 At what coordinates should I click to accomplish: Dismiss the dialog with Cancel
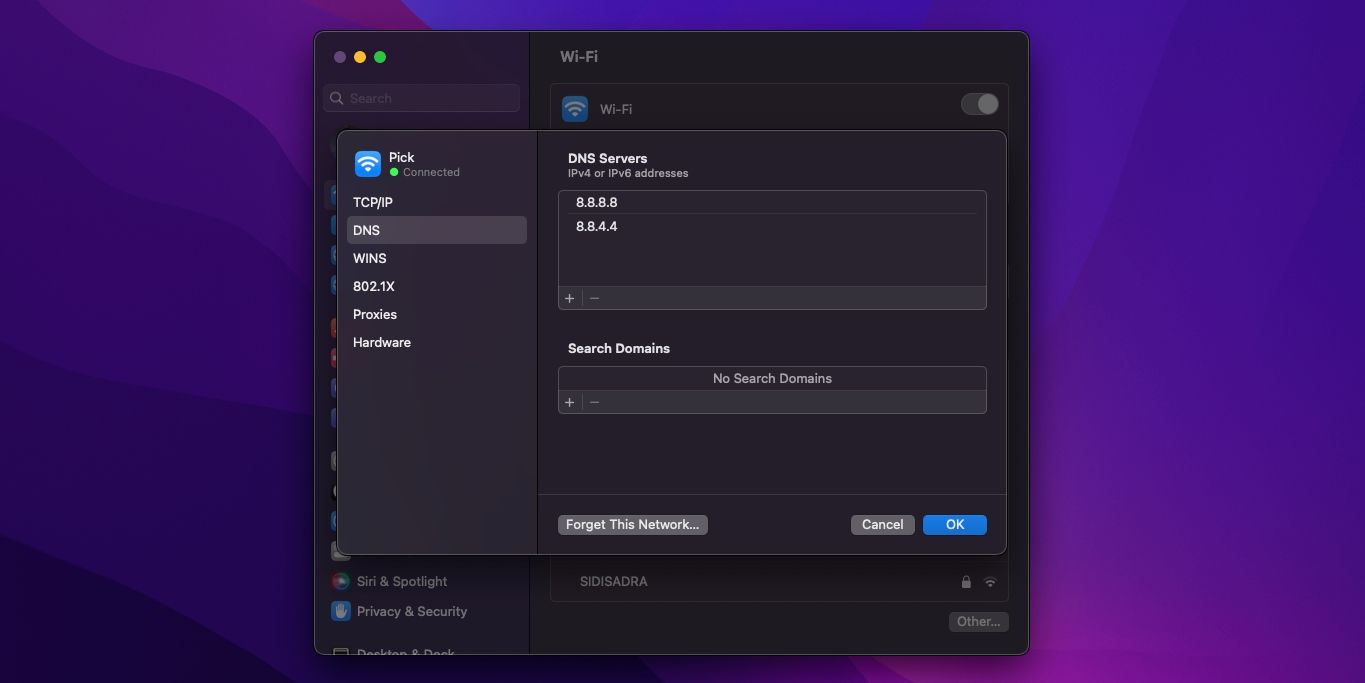pyautogui.click(x=881, y=524)
